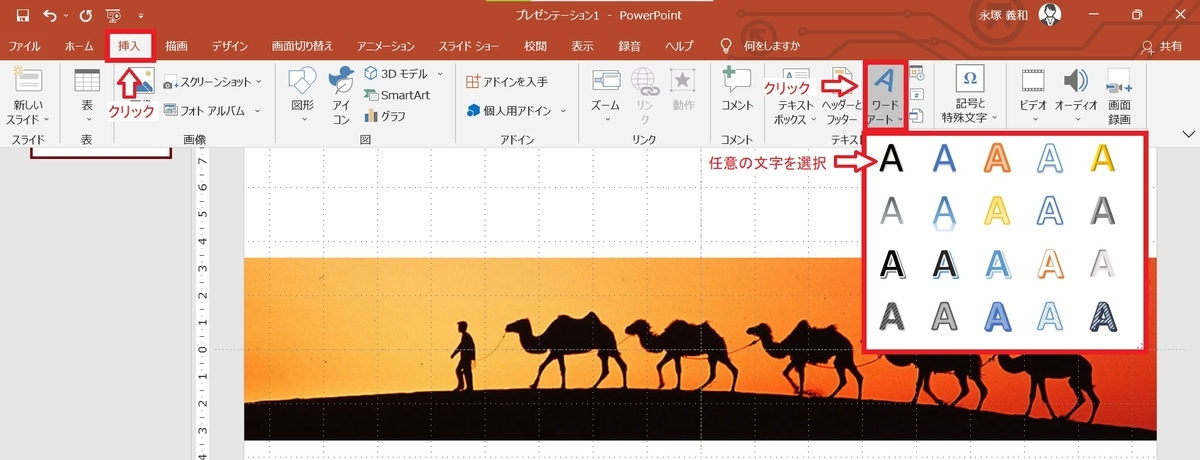Open the スクリーンショット dropdown

(x=212, y=81)
